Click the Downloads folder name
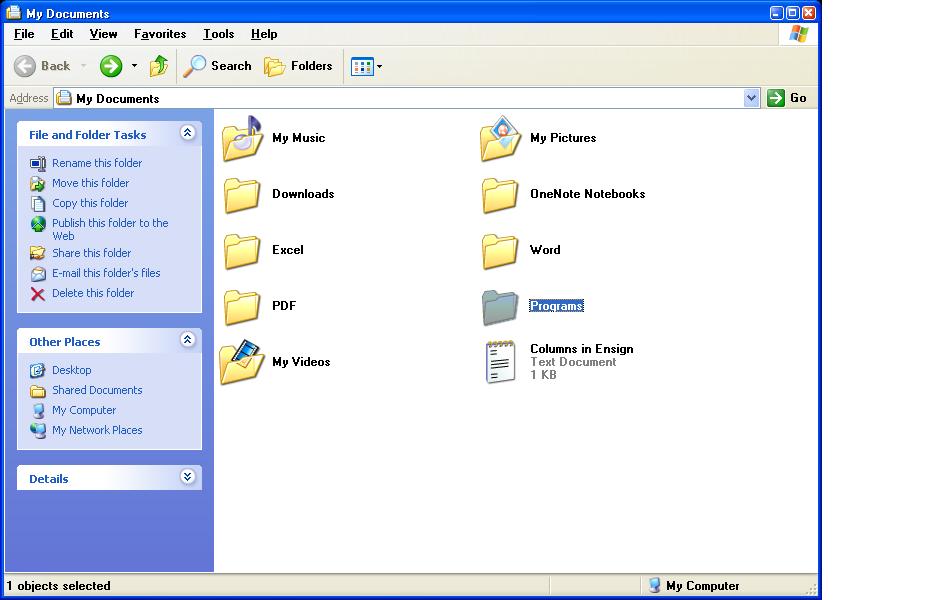Screen dimensions: 944x600 [x=303, y=194]
